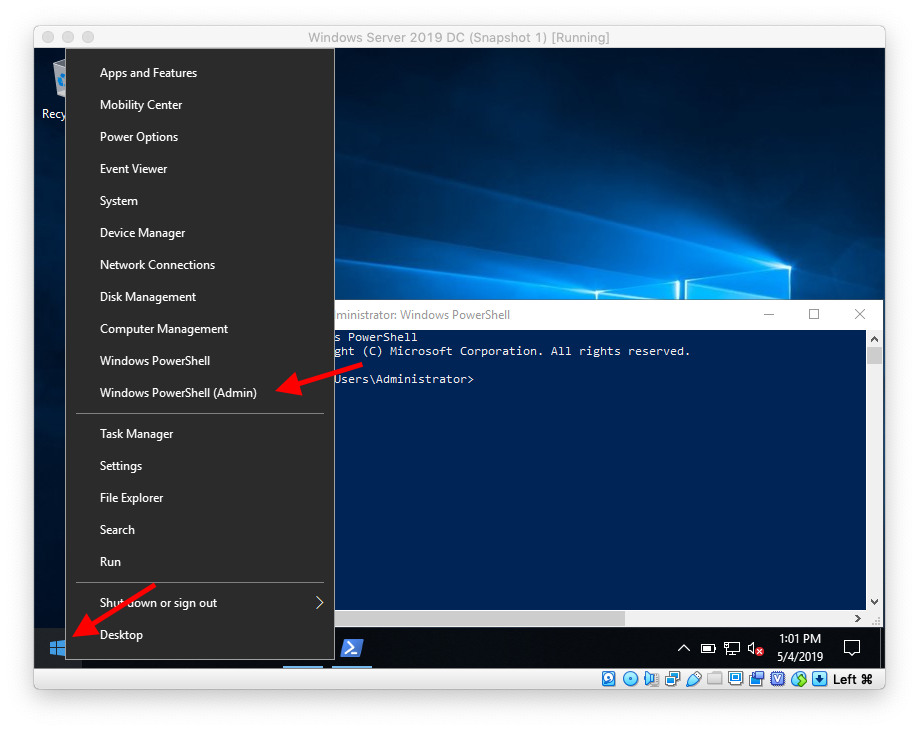
Task: Unmute the system volume in the tray
Action: click(756, 648)
